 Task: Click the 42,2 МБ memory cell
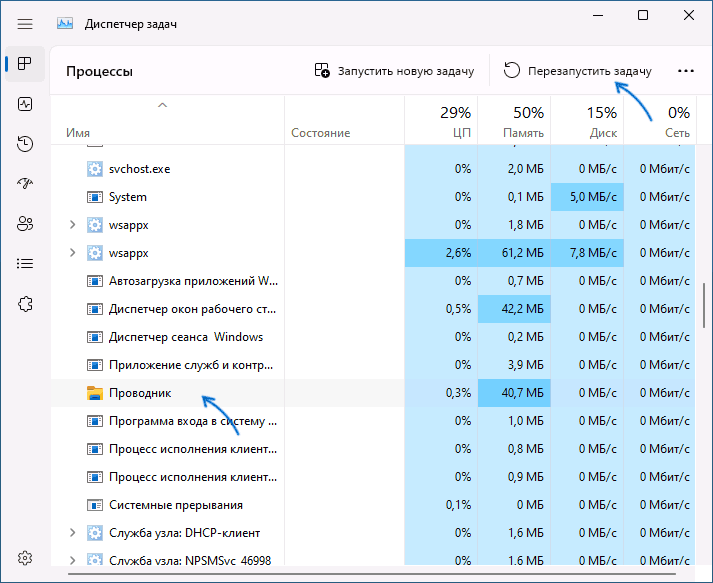(514, 309)
